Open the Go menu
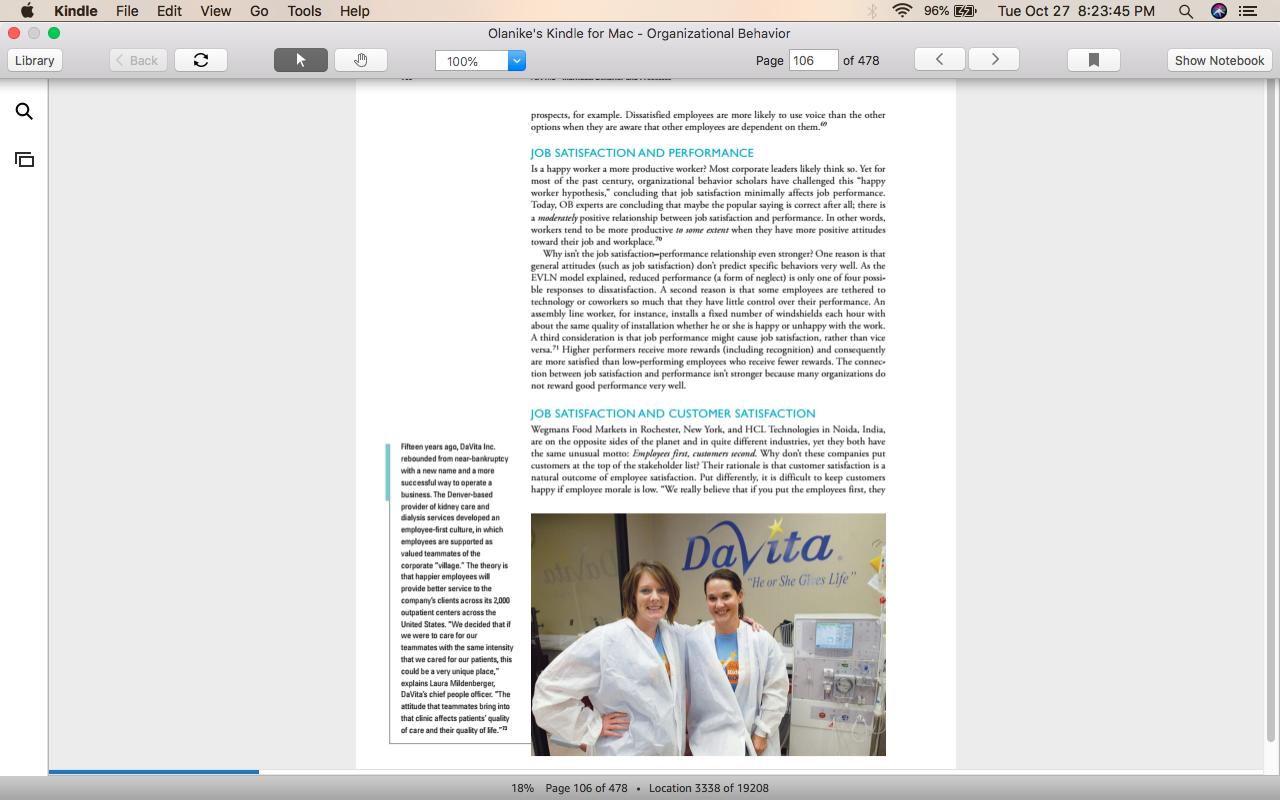 259,11
